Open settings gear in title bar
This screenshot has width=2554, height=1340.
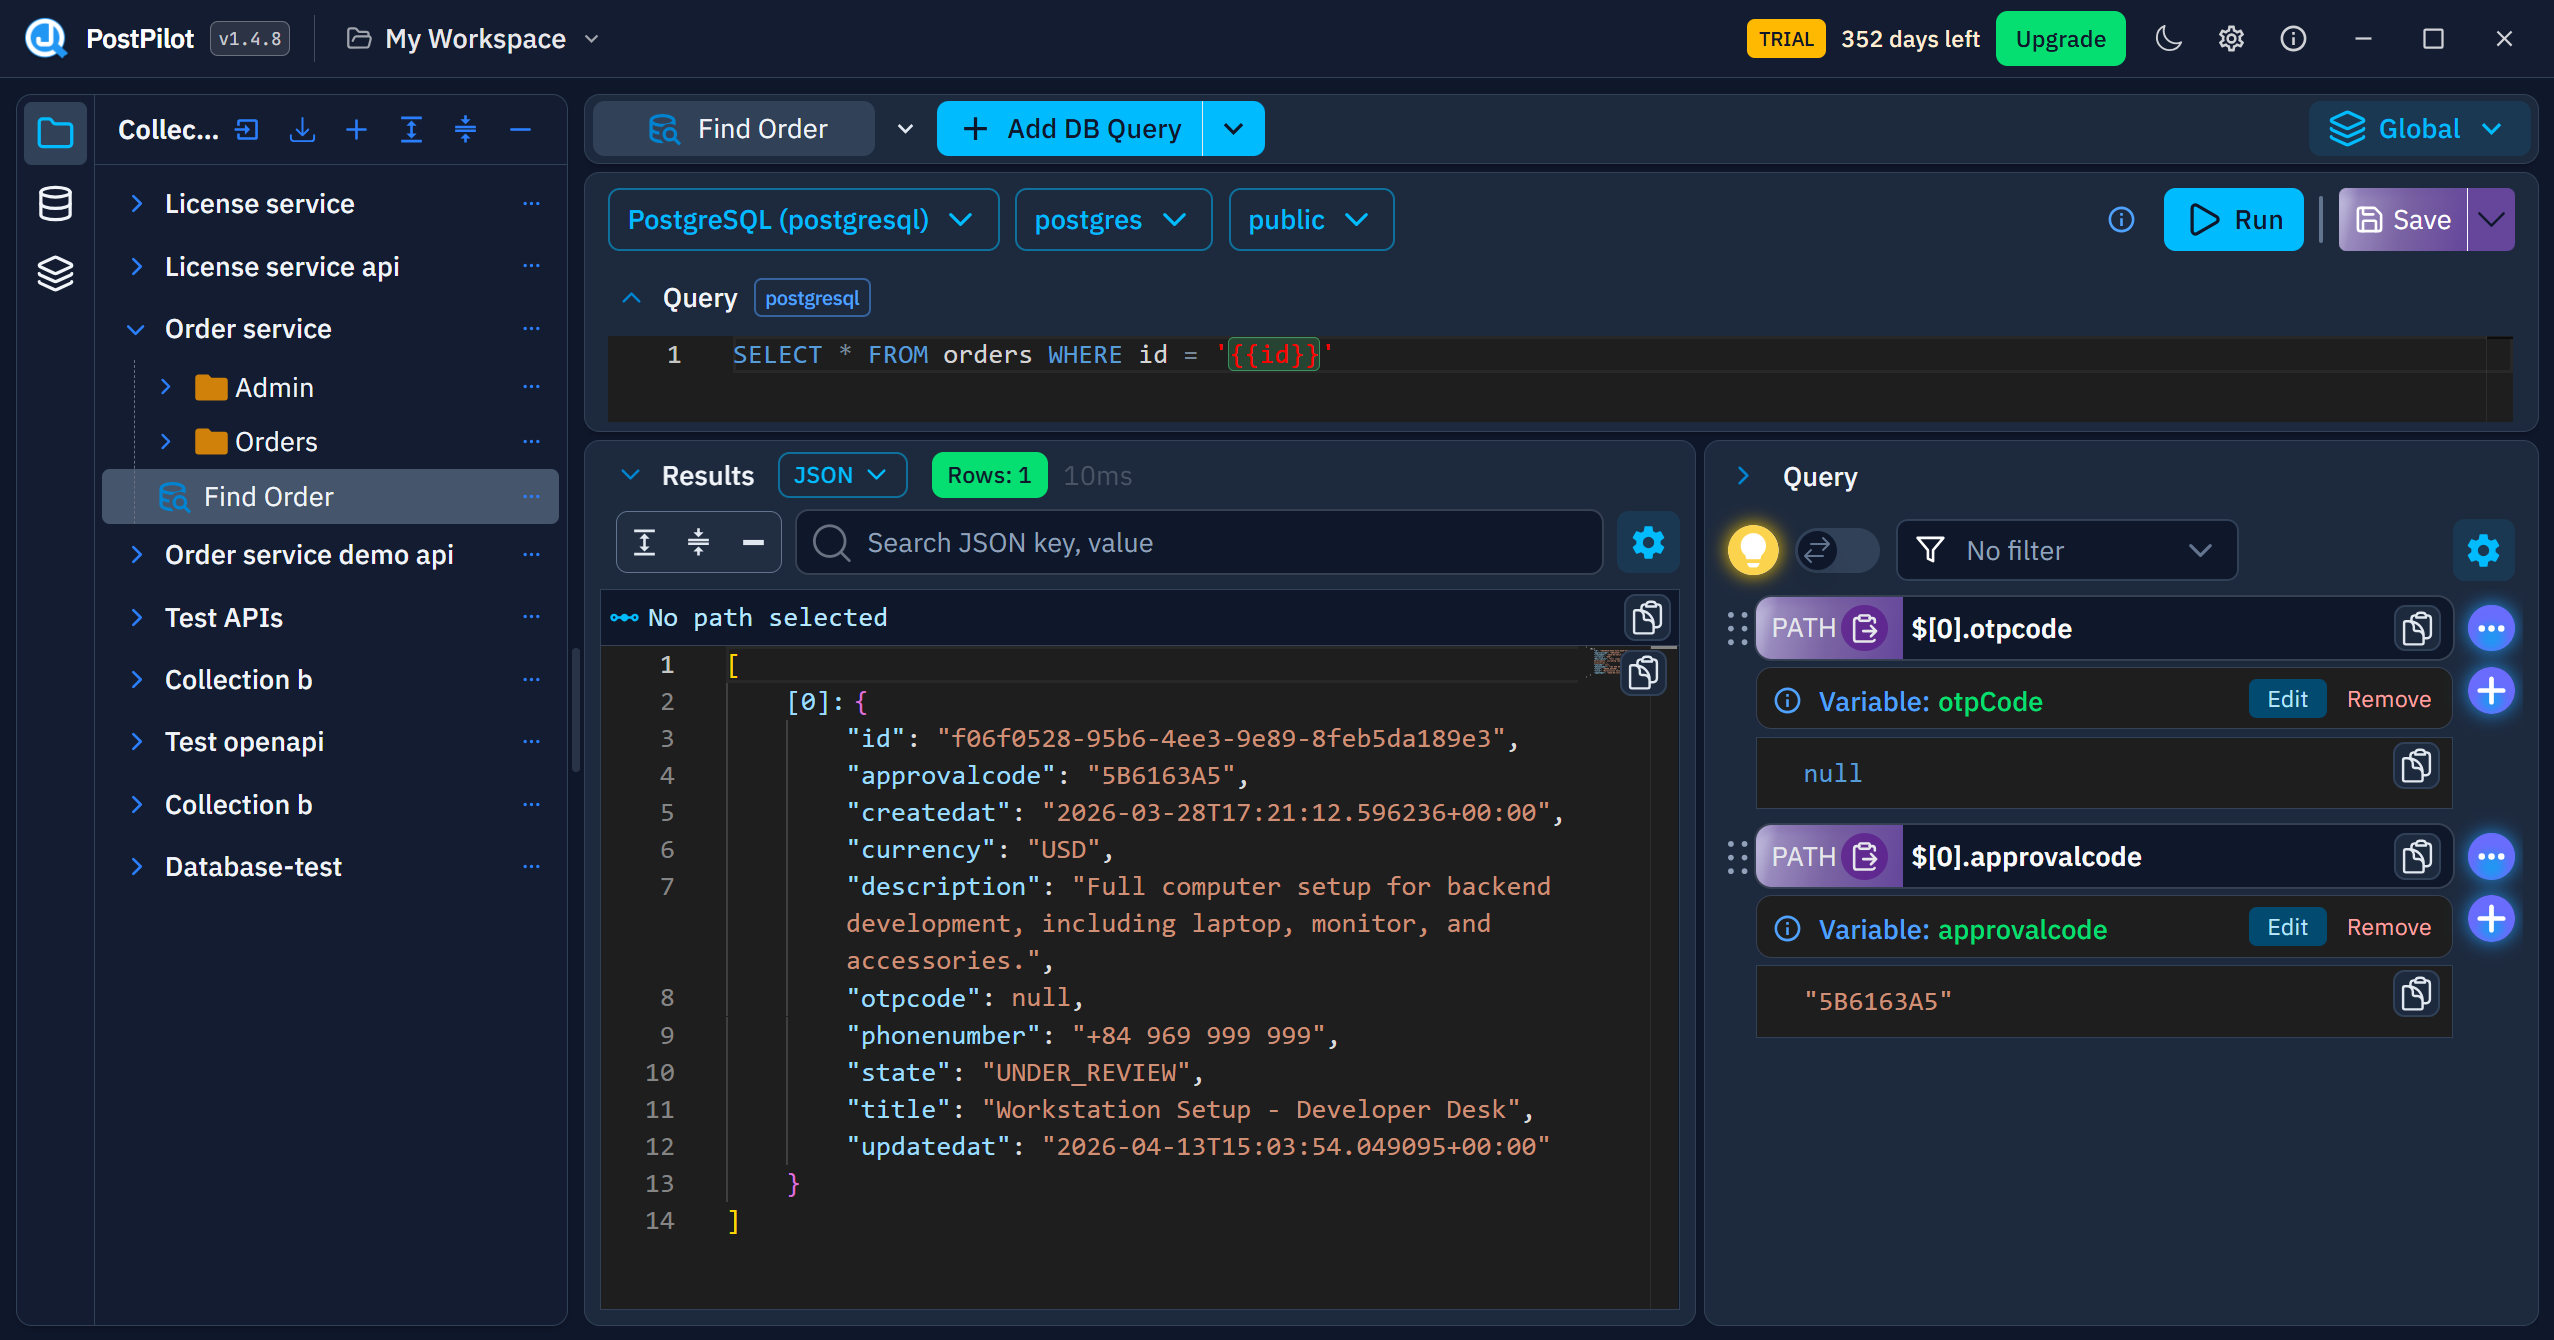click(x=2231, y=39)
